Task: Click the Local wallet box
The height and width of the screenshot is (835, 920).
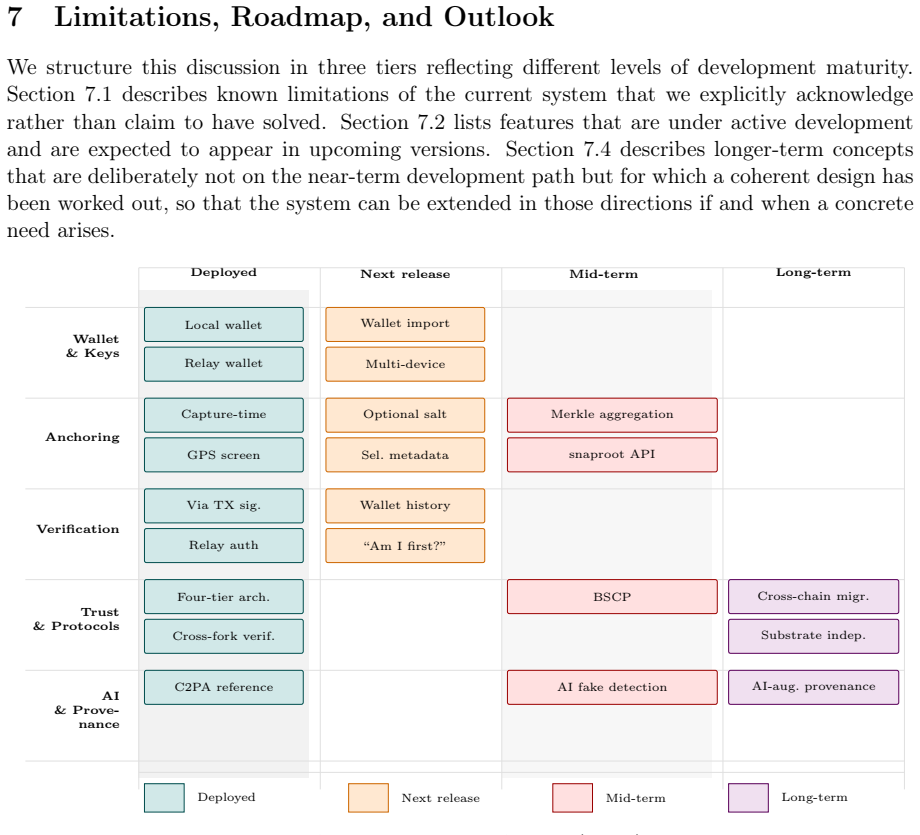Action: coord(224,324)
